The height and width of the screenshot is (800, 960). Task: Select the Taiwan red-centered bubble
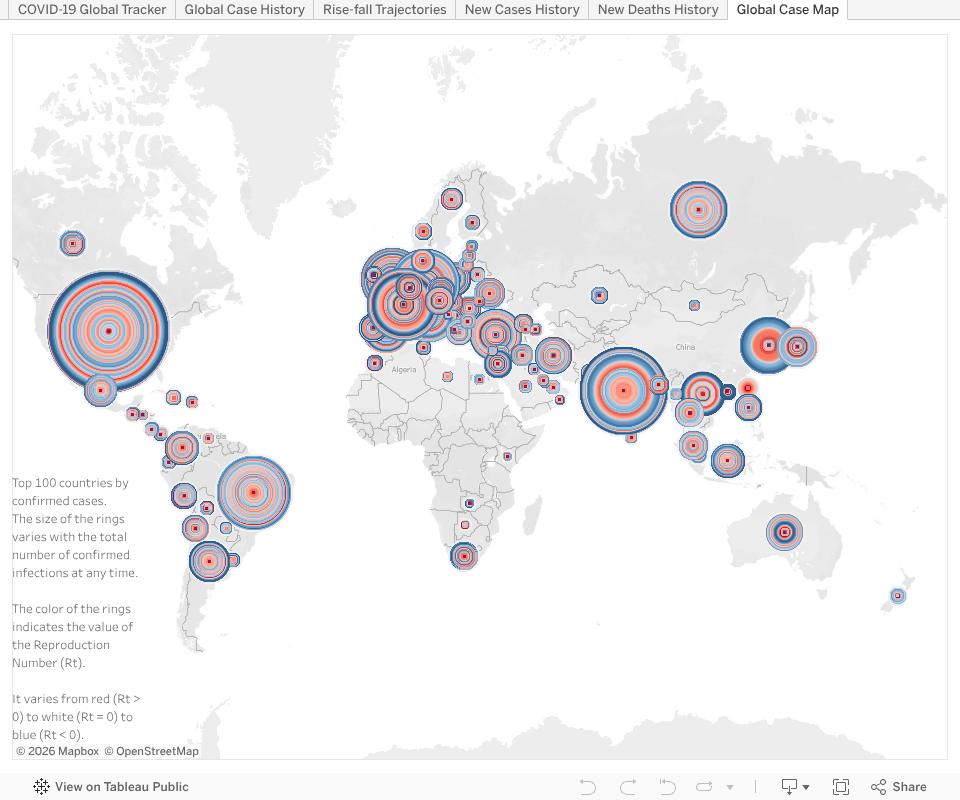pos(748,388)
